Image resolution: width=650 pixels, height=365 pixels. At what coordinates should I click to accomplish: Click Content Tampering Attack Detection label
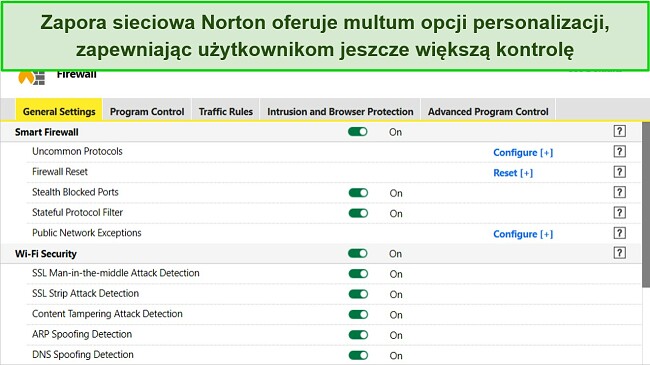tap(107, 314)
